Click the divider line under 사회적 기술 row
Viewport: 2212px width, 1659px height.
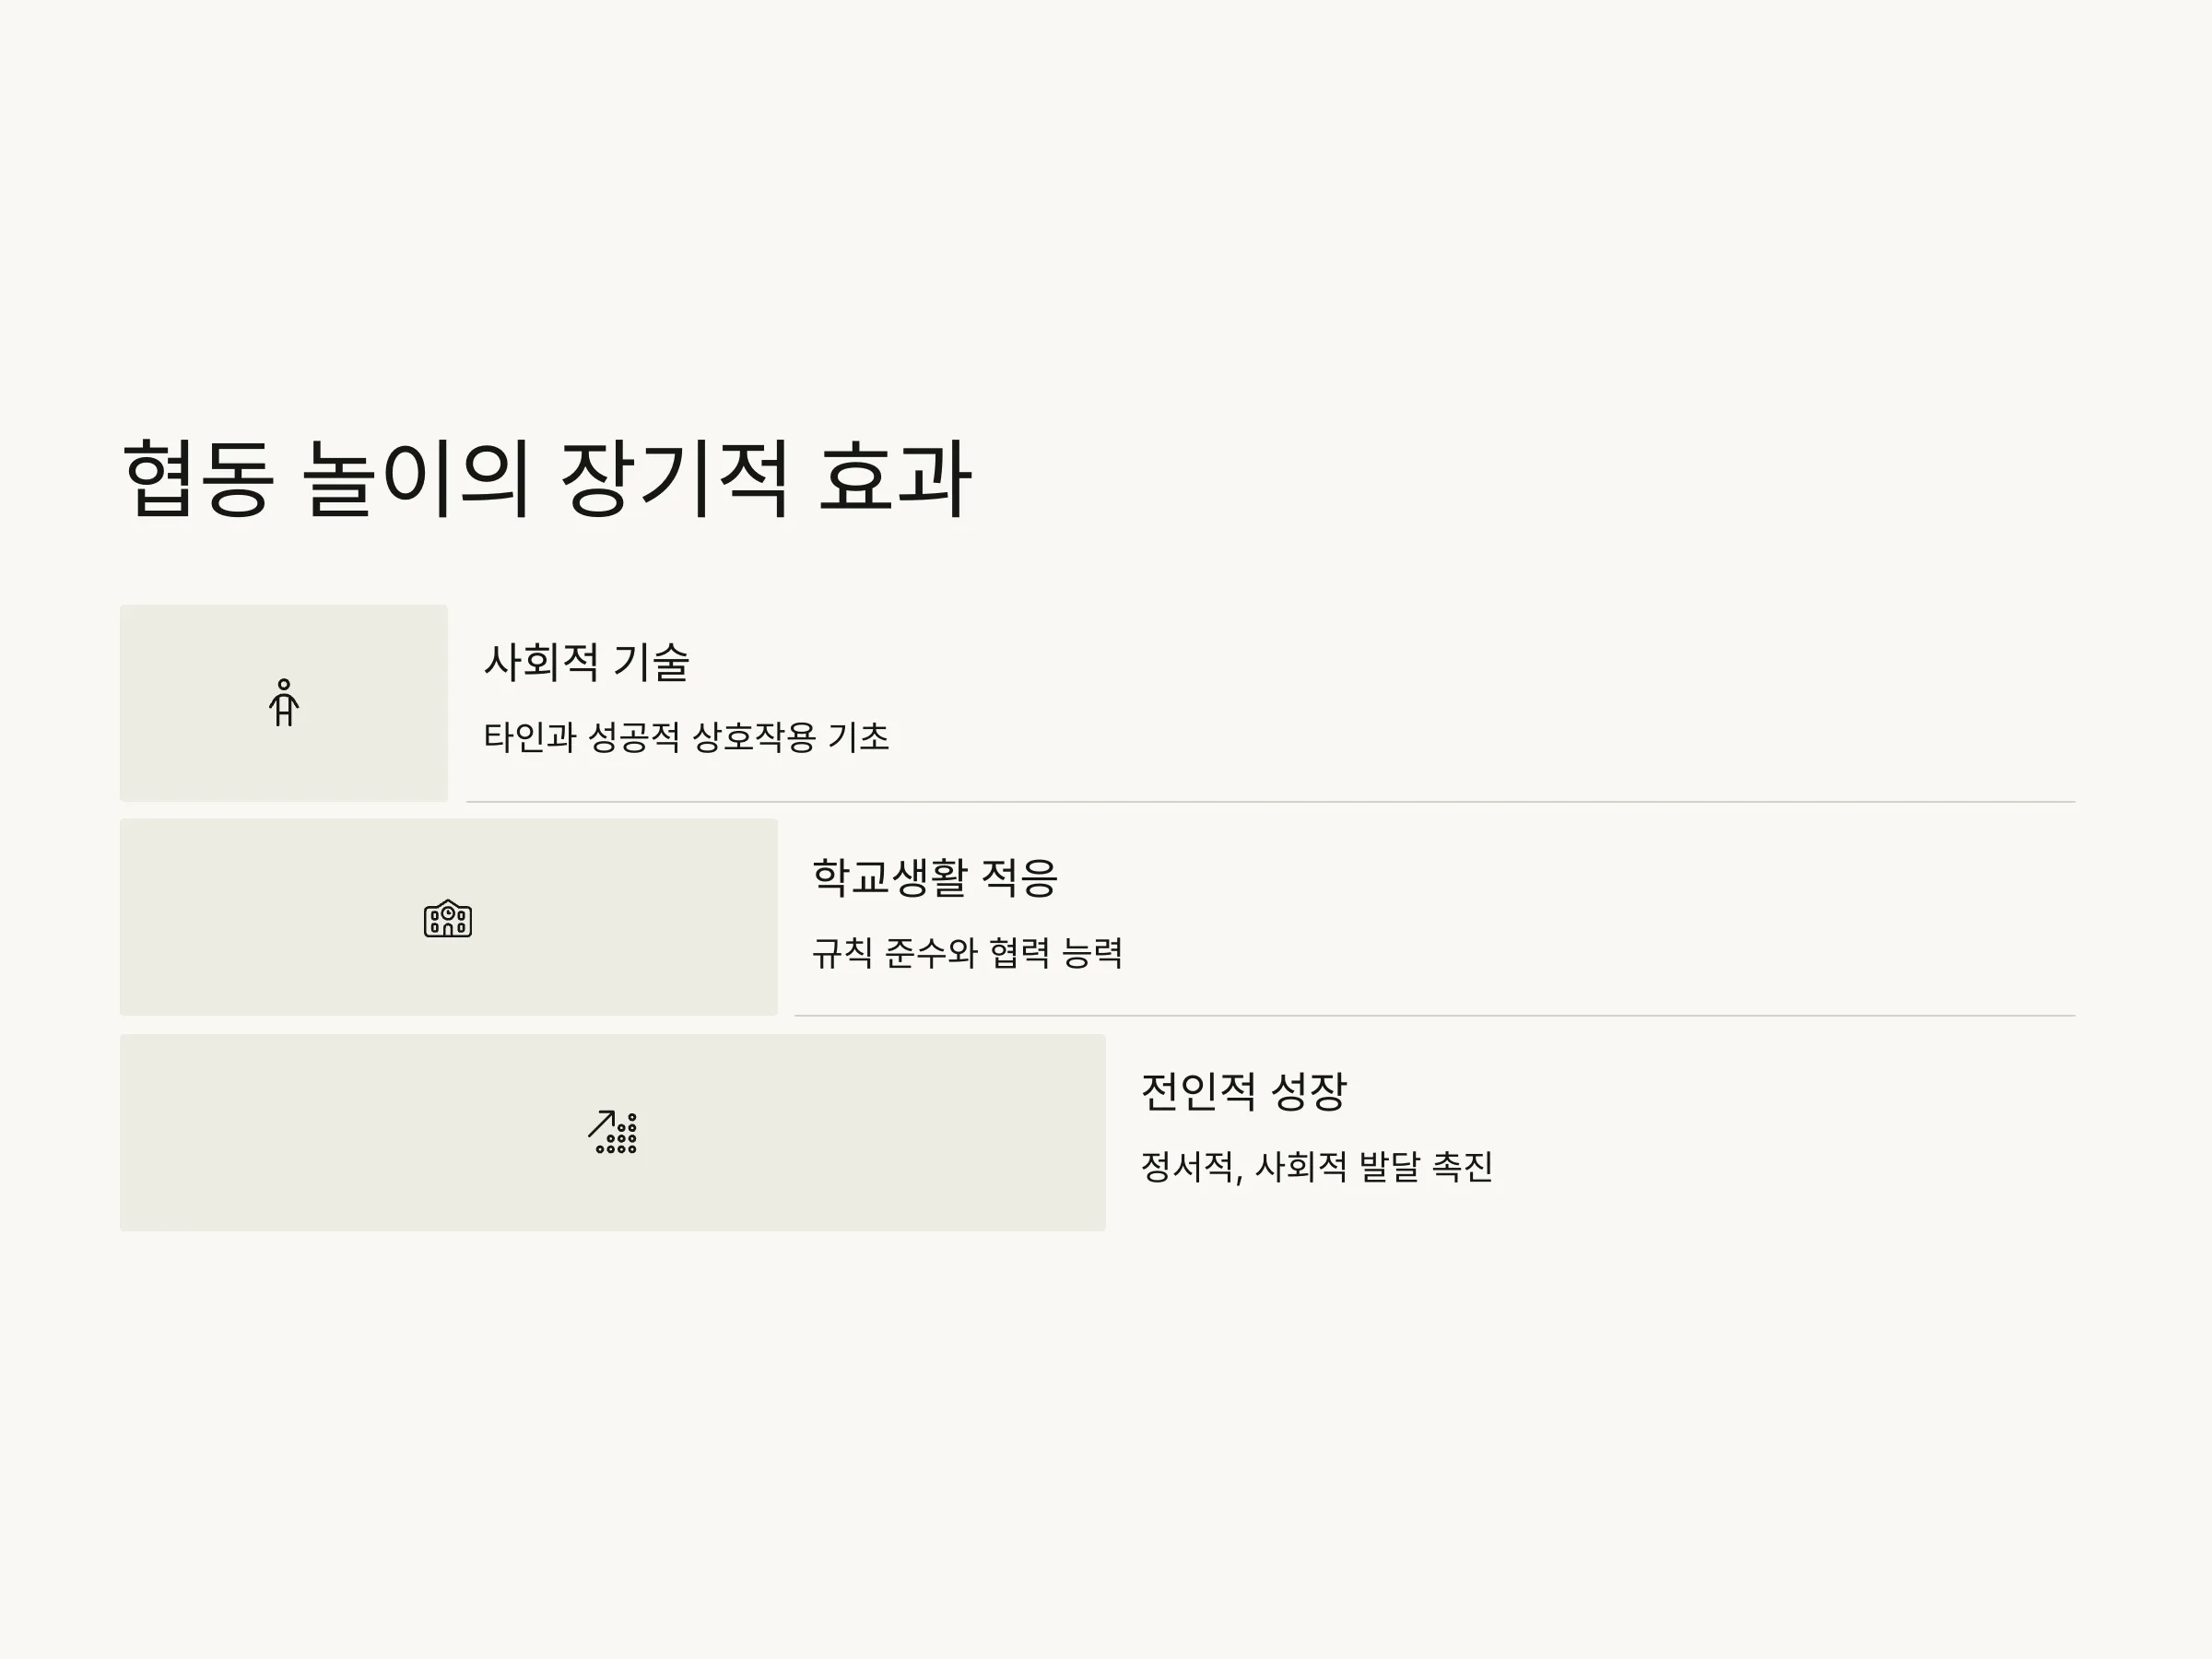click(1270, 802)
